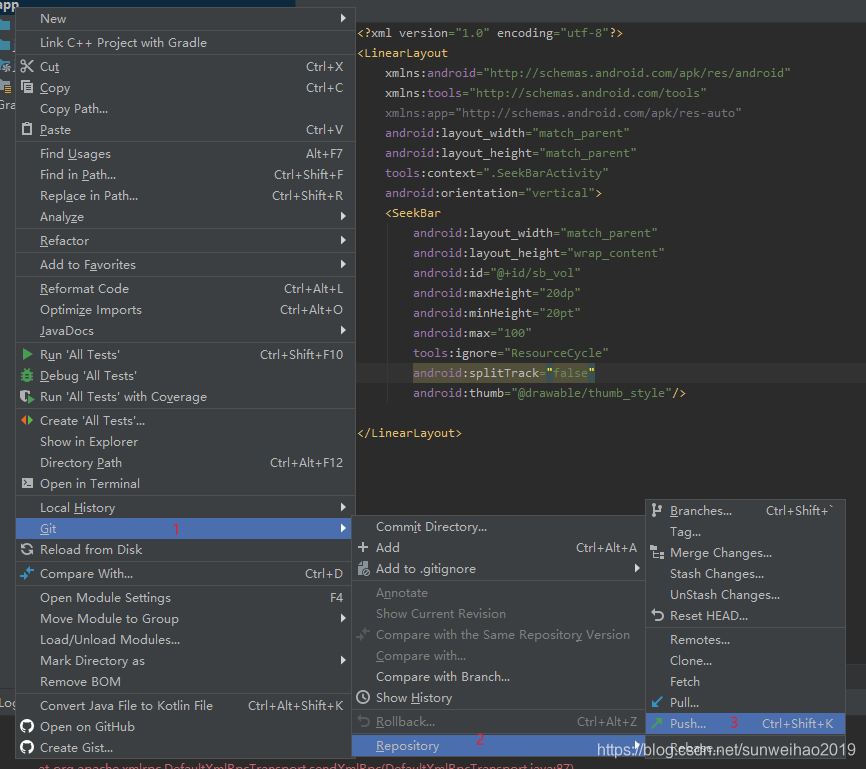Choose Reformat Code menu entry
The height and width of the screenshot is (769, 866).
(185, 288)
